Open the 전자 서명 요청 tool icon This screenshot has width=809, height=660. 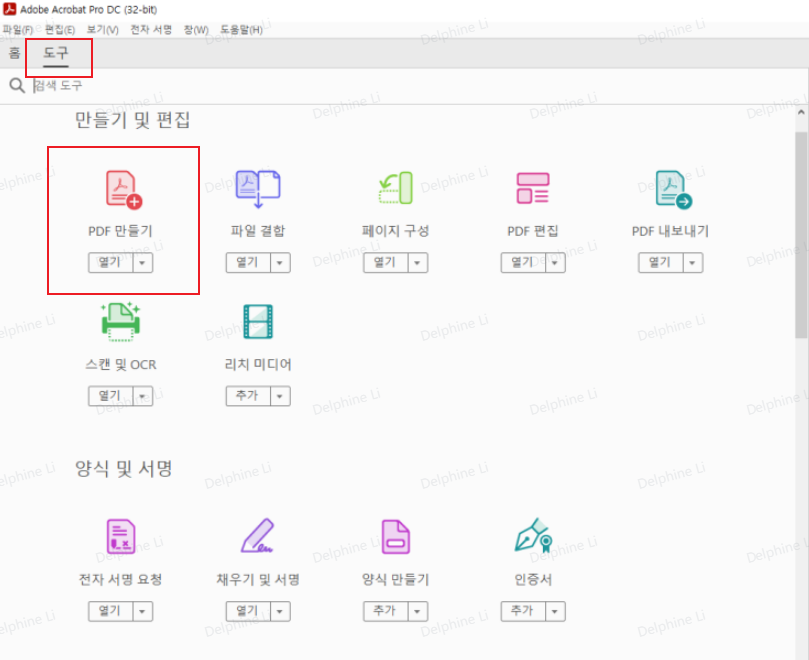click(x=120, y=537)
